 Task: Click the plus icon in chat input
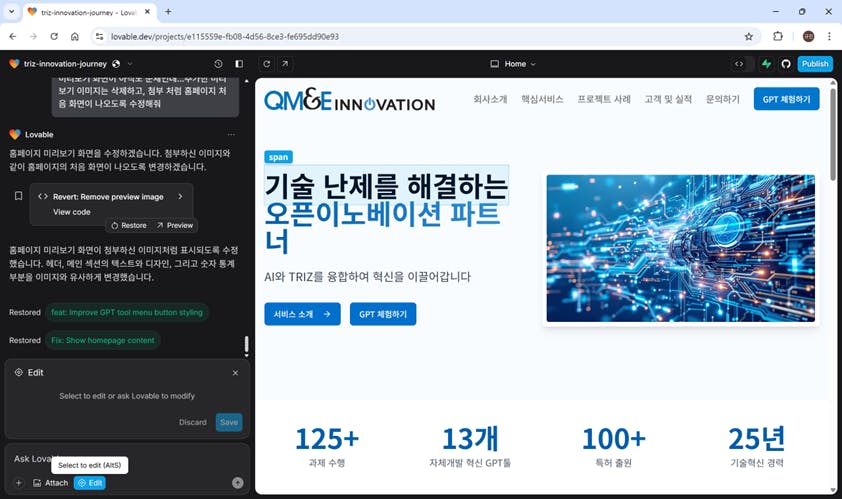point(19,483)
